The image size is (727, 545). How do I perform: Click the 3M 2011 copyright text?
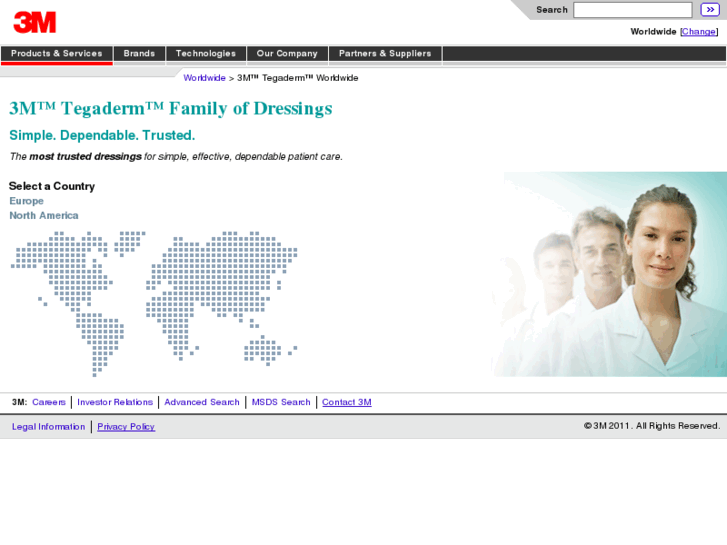click(x=652, y=426)
